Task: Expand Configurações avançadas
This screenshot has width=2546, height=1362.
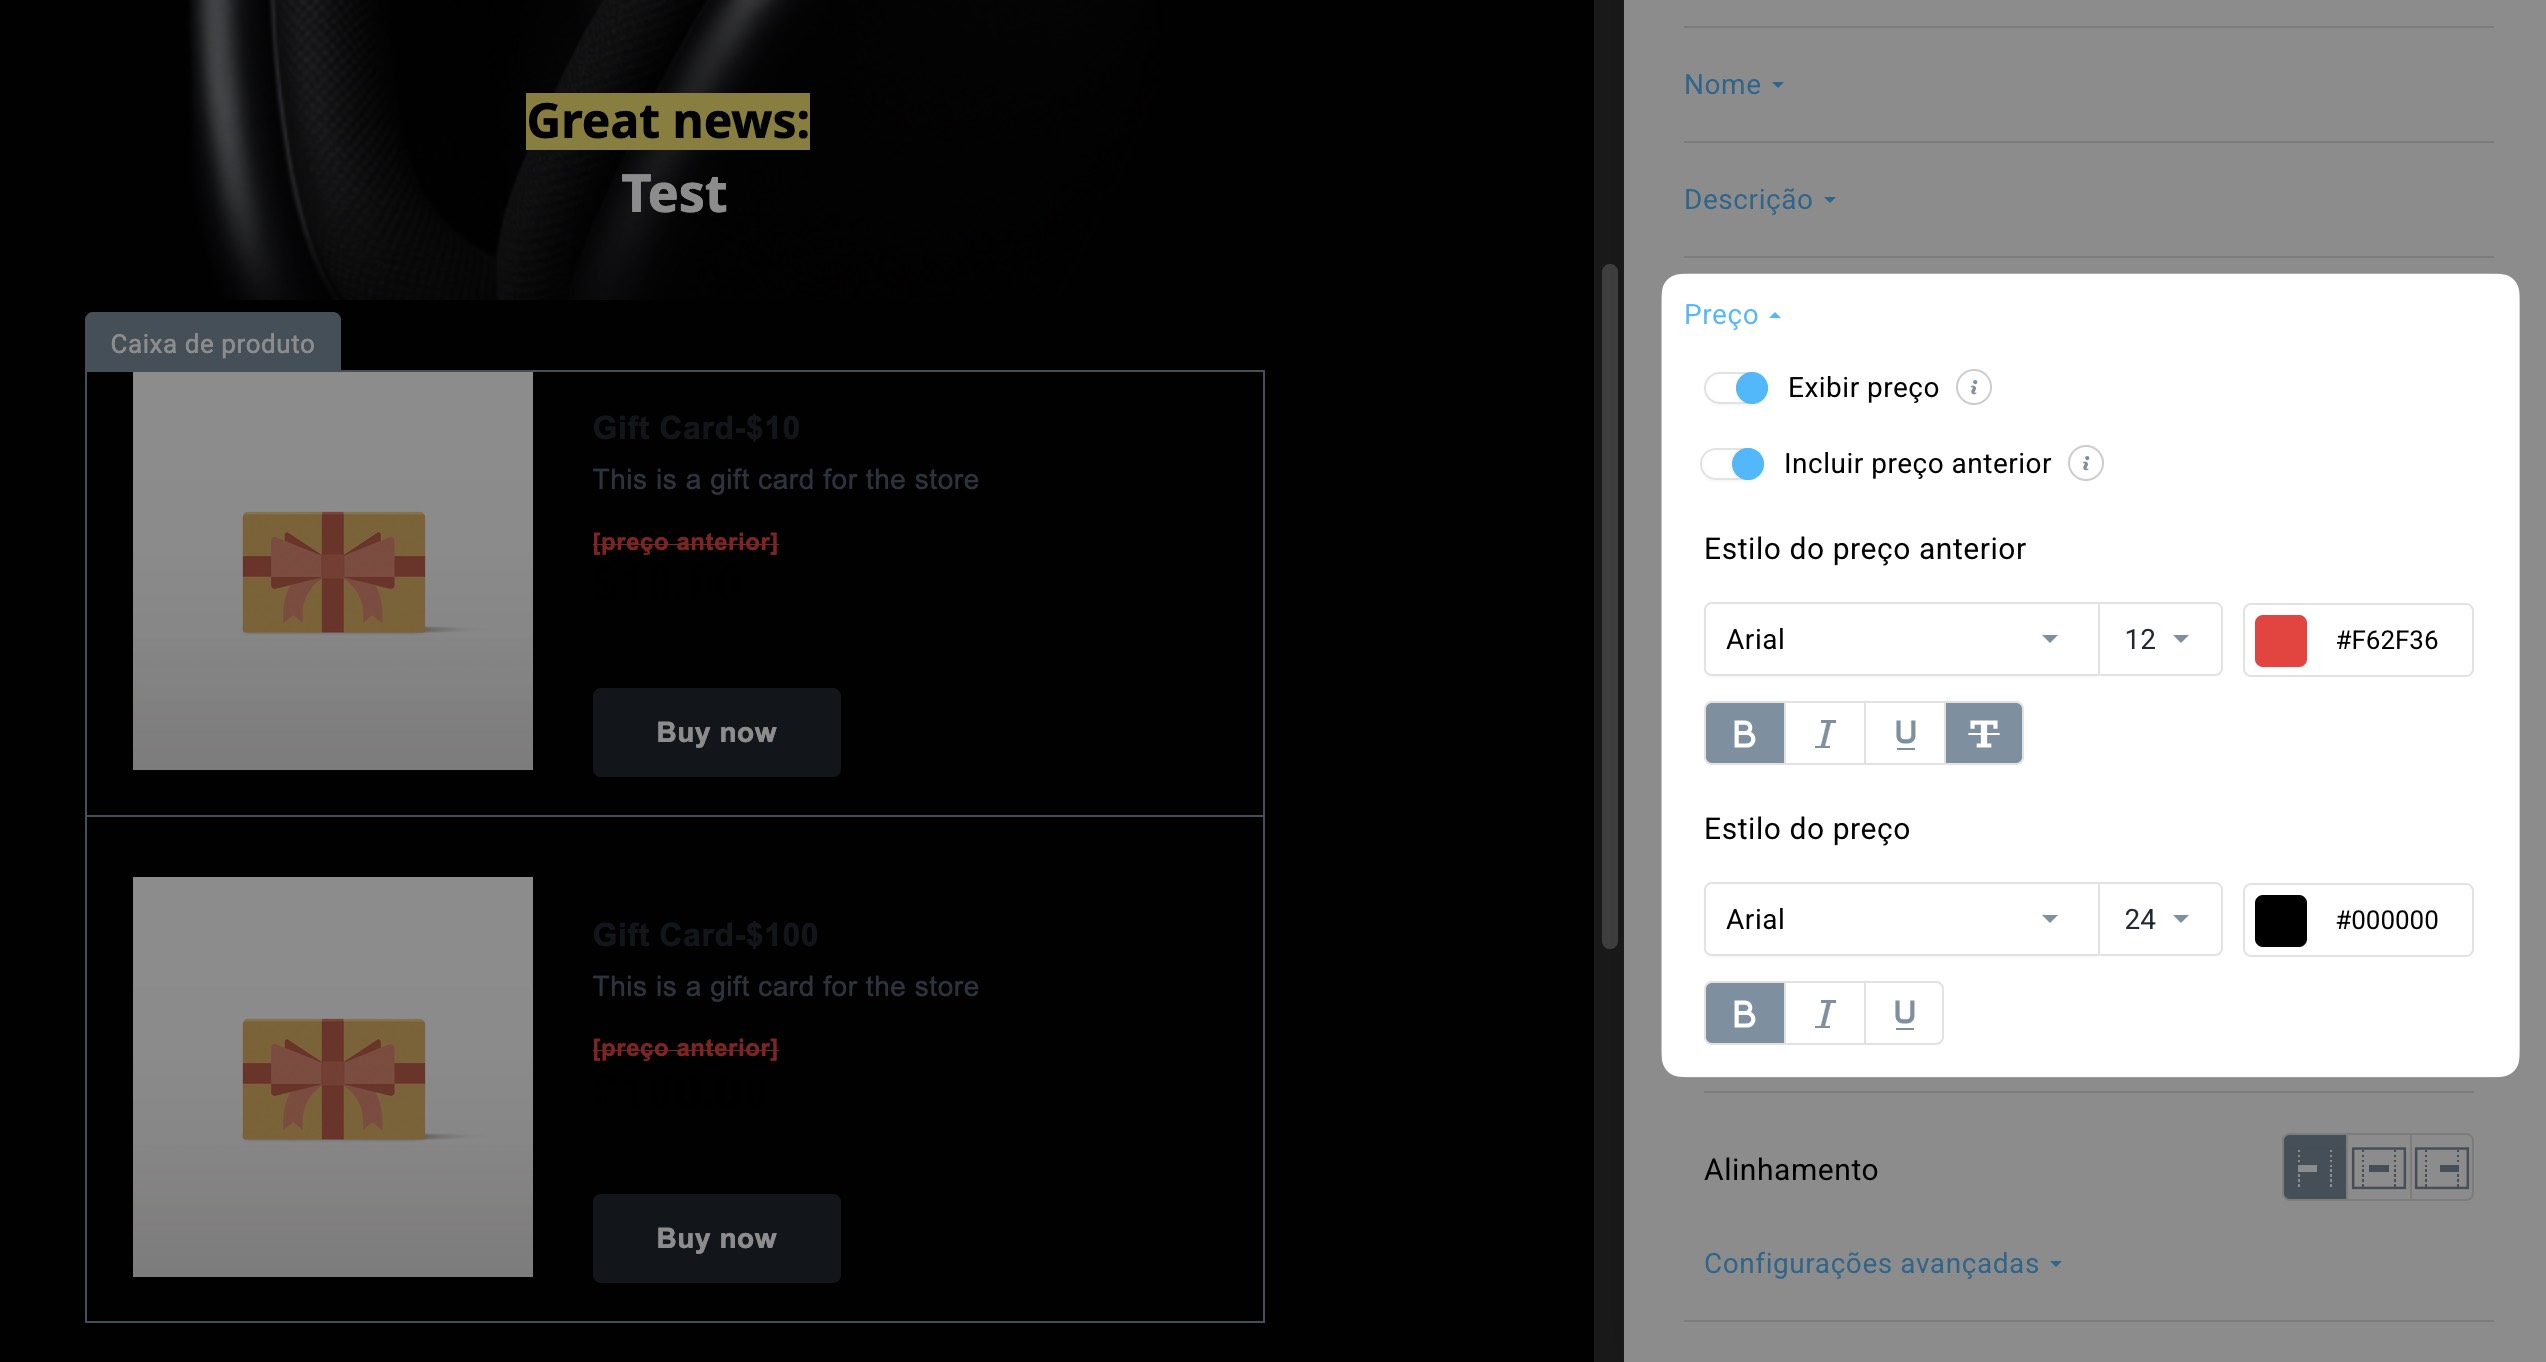Action: point(1882,1264)
